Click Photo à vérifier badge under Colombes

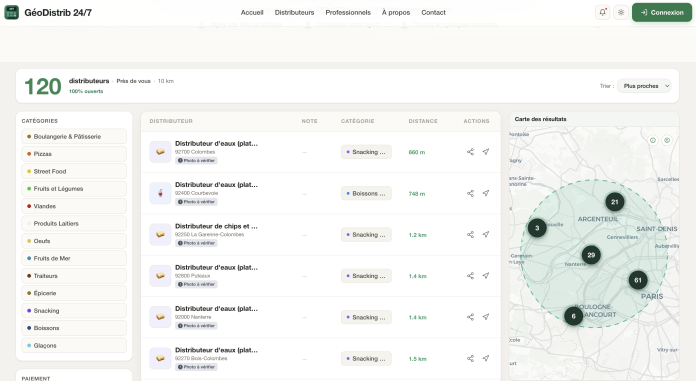196,160
